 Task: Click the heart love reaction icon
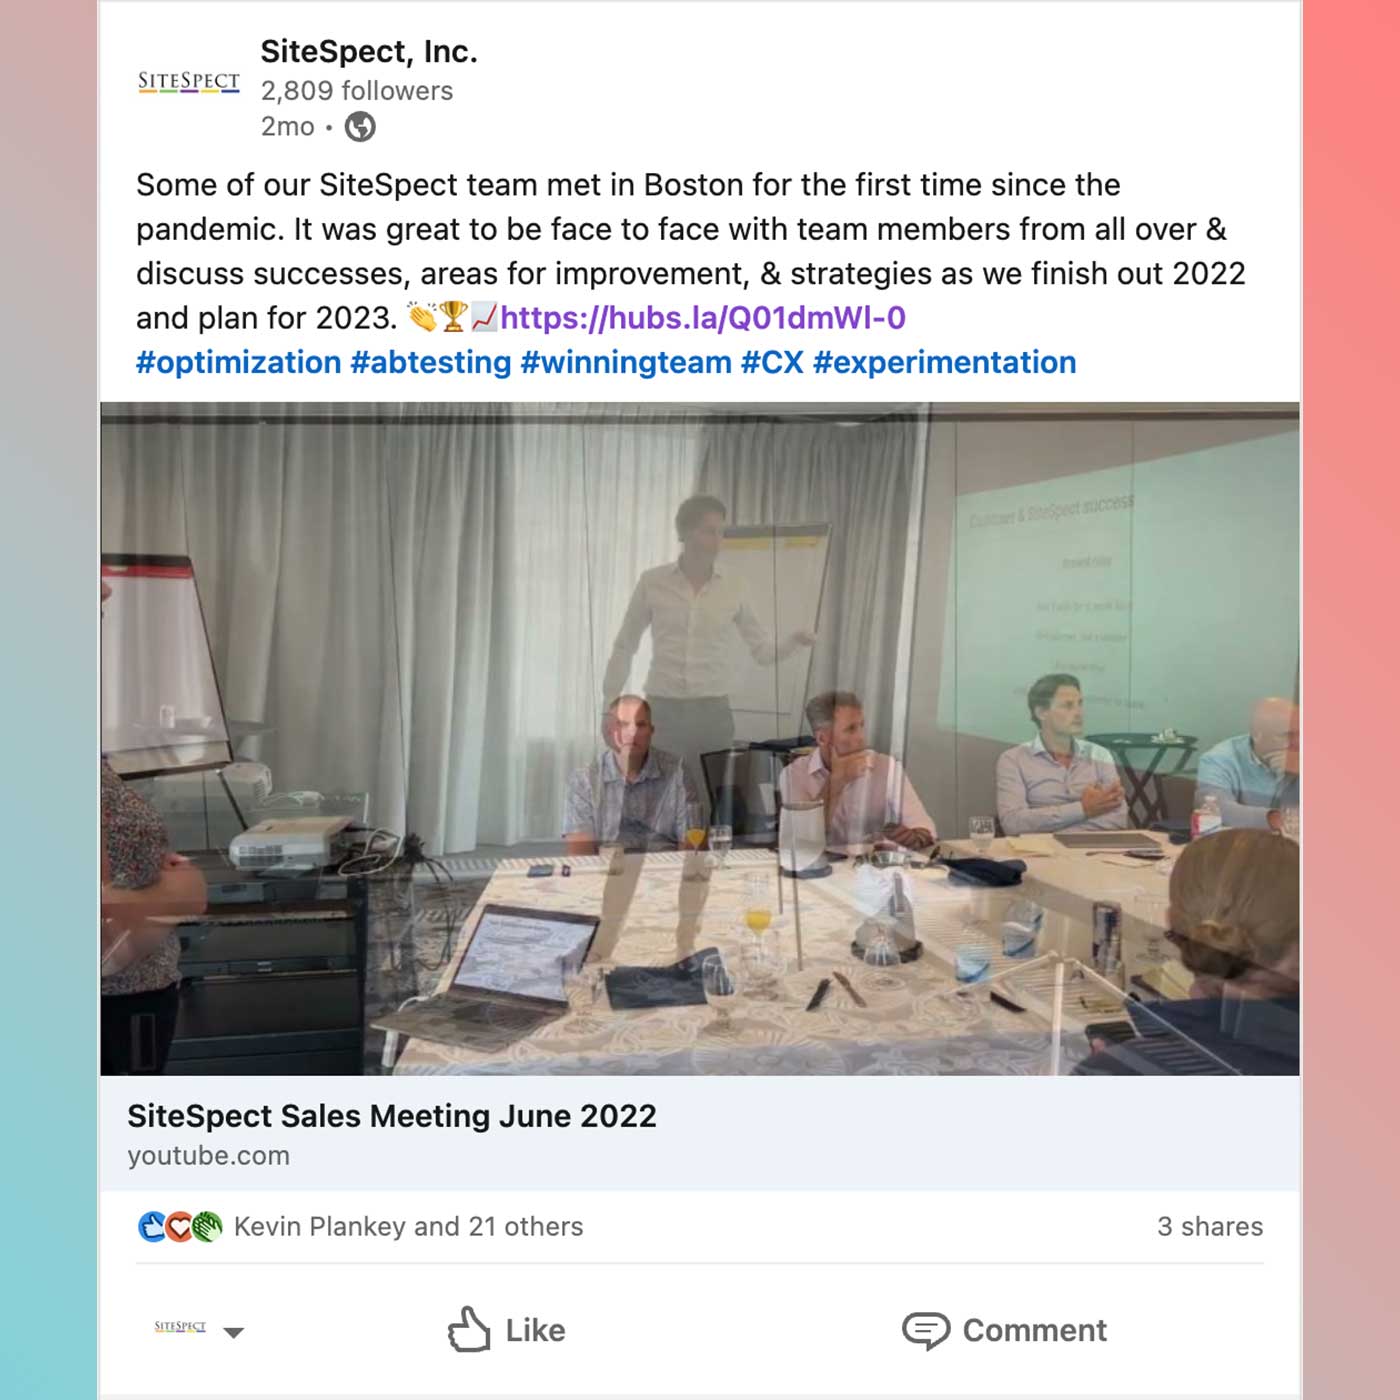(179, 1227)
